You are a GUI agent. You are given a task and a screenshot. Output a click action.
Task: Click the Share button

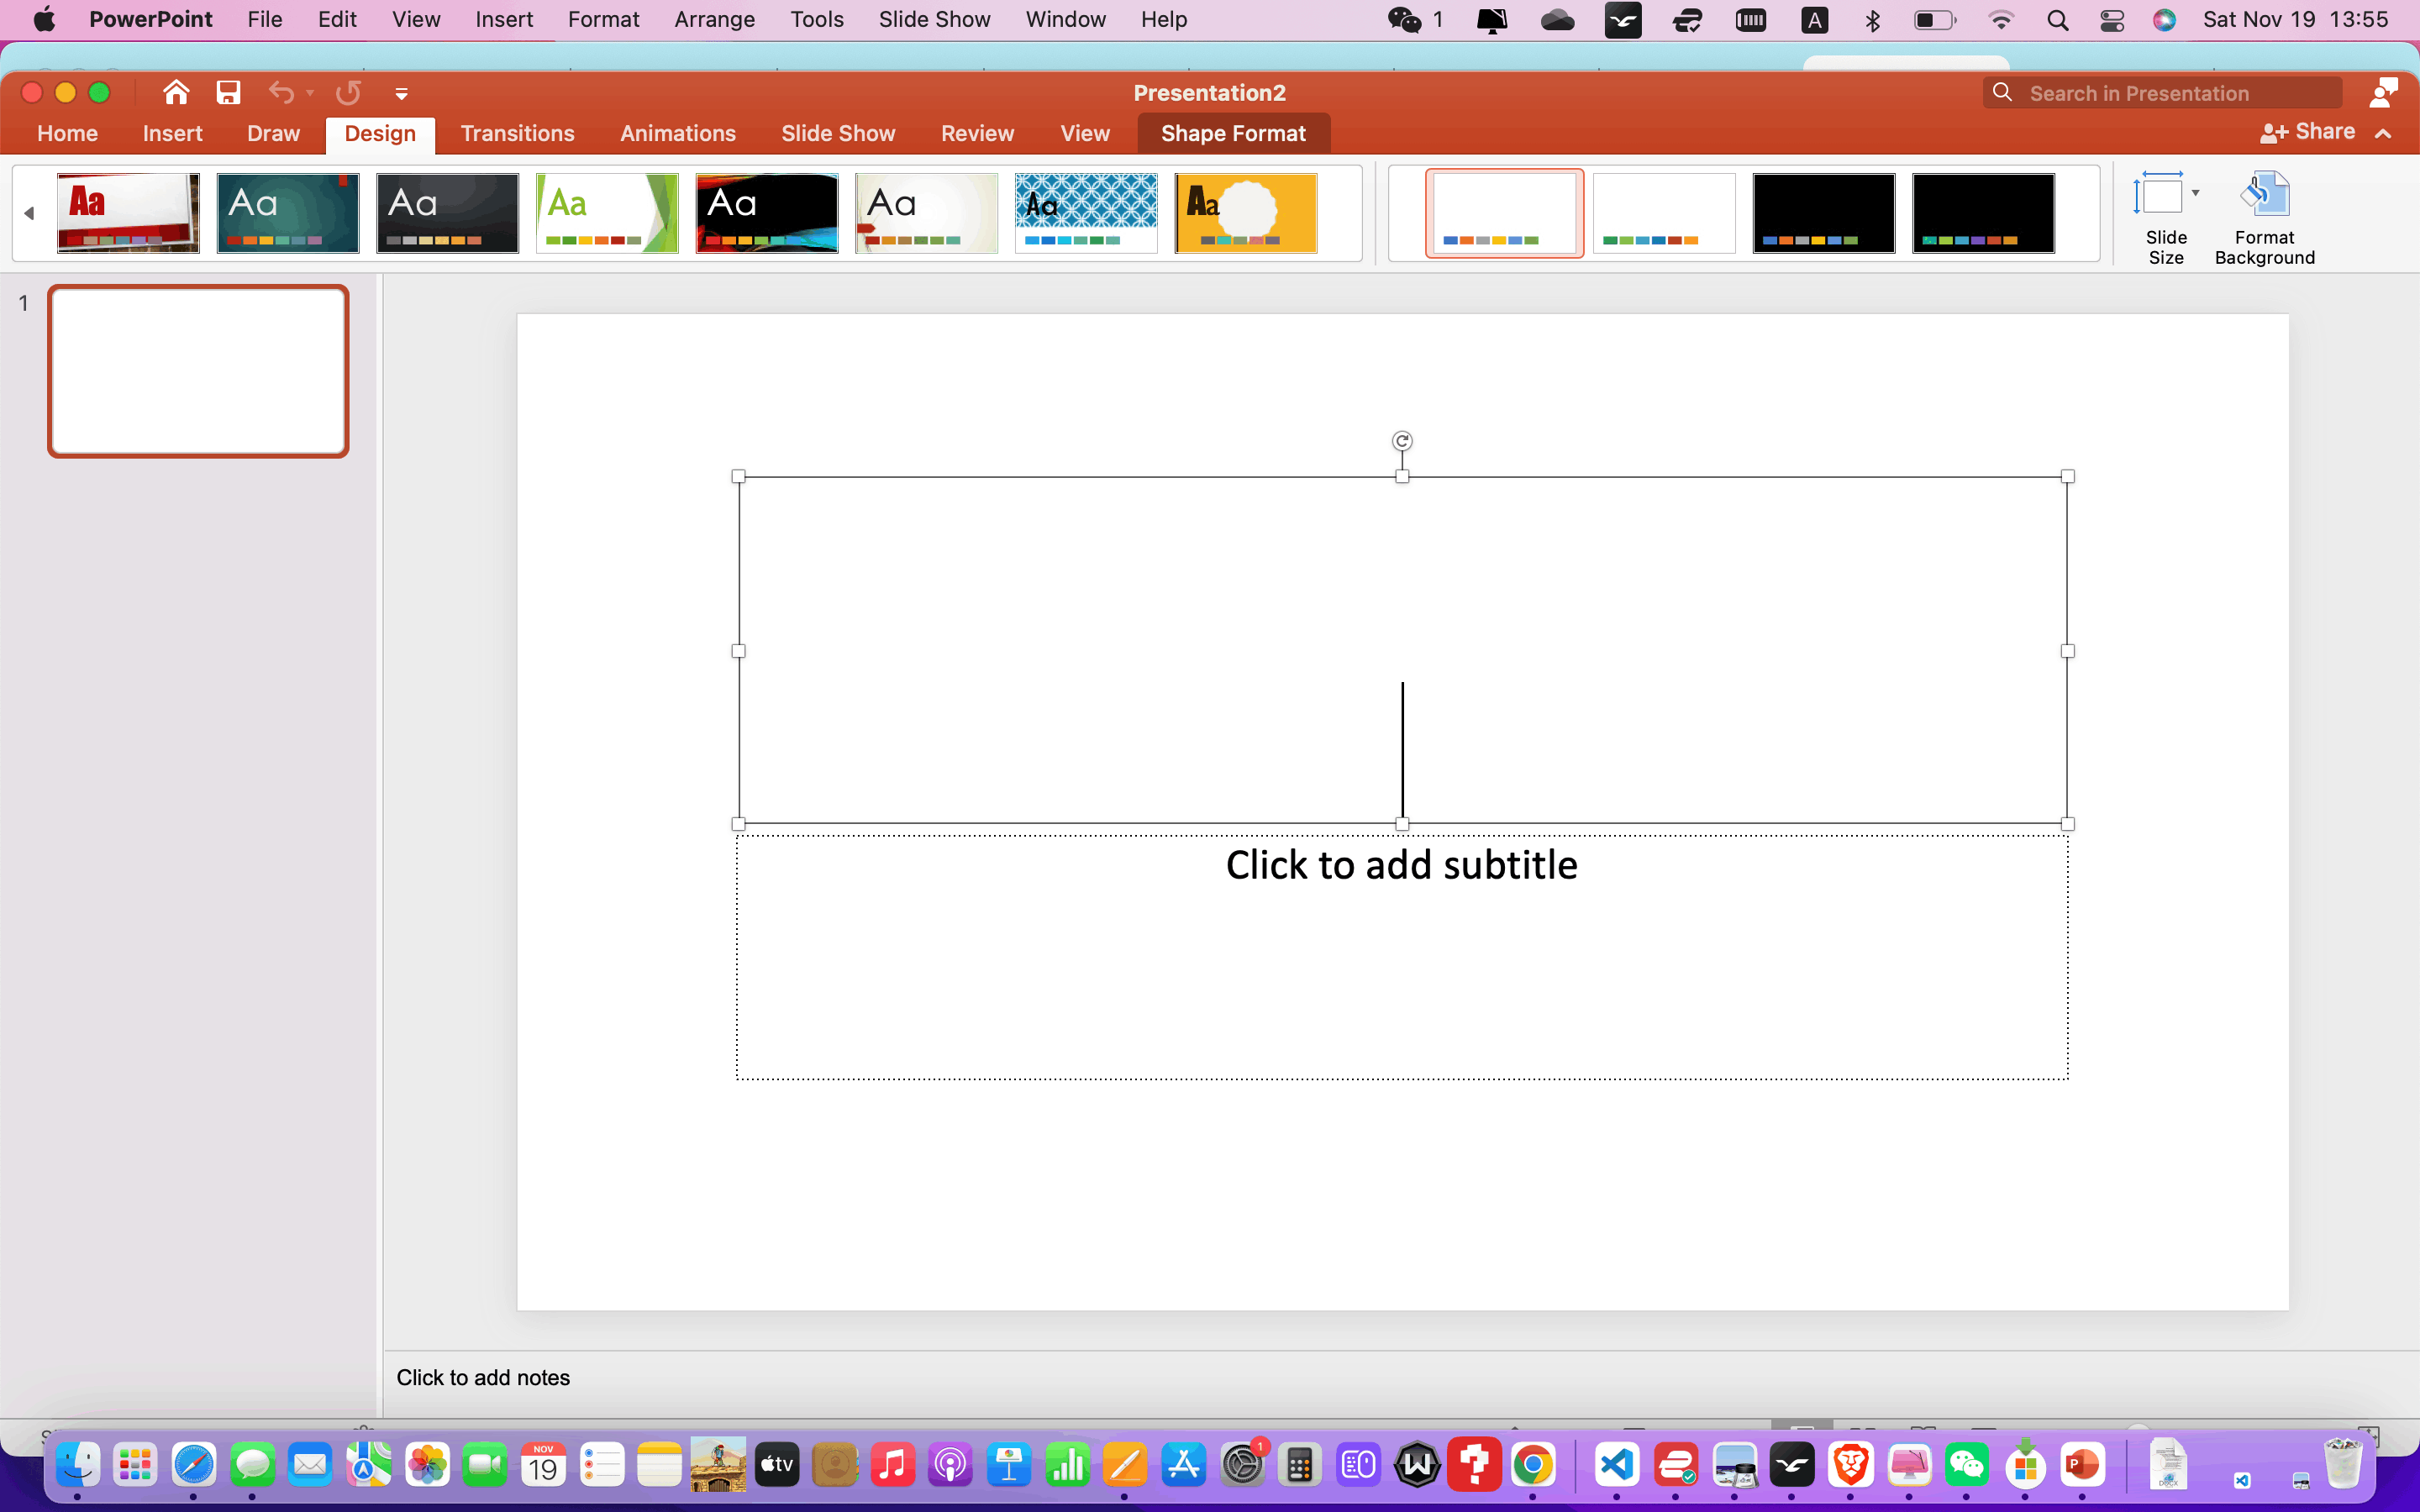pyautogui.click(x=2307, y=132)
